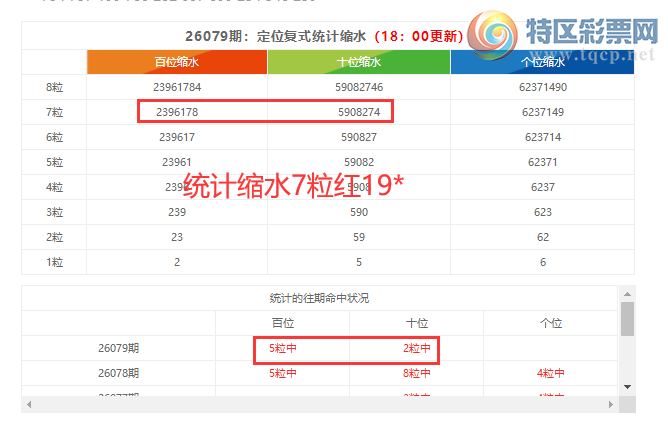
Task: Click the 十位 header in history table
Action: (417, 323)
